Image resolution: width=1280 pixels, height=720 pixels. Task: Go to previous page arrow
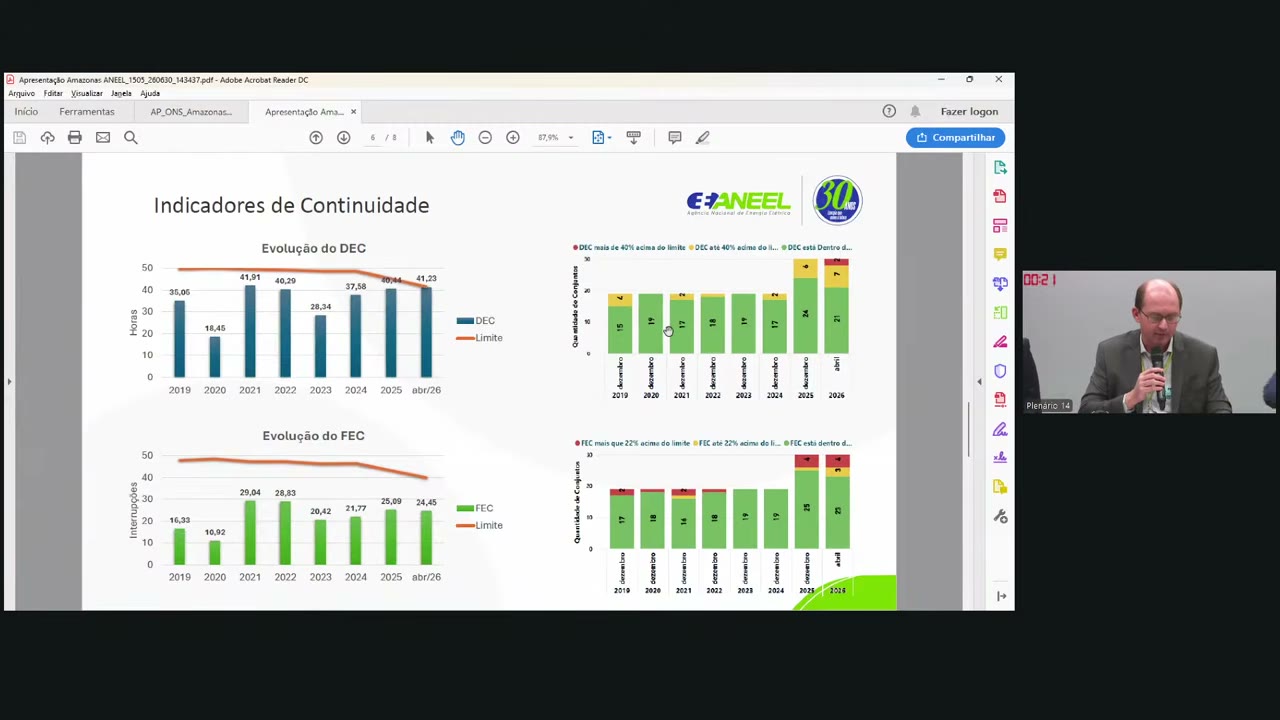tap(316, 137)
